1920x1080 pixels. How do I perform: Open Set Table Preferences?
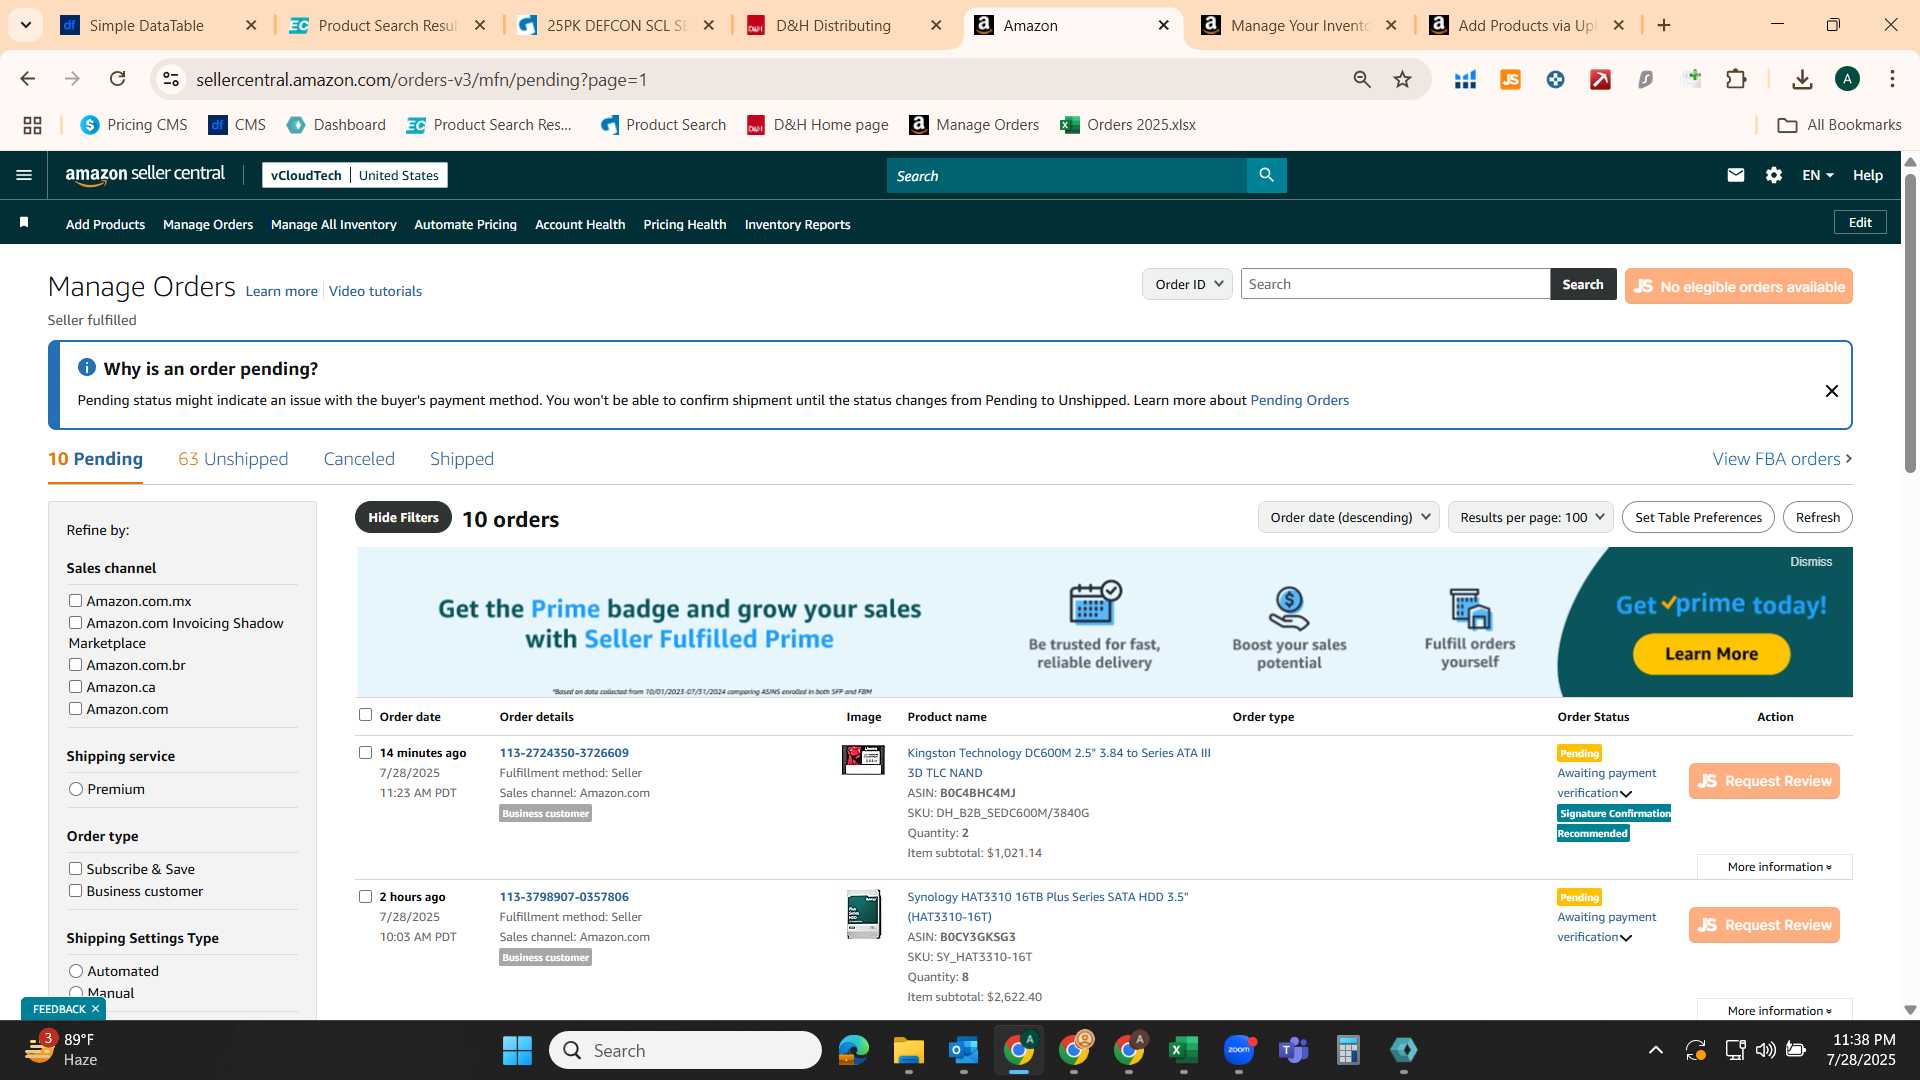click(x=1698, y=517)
